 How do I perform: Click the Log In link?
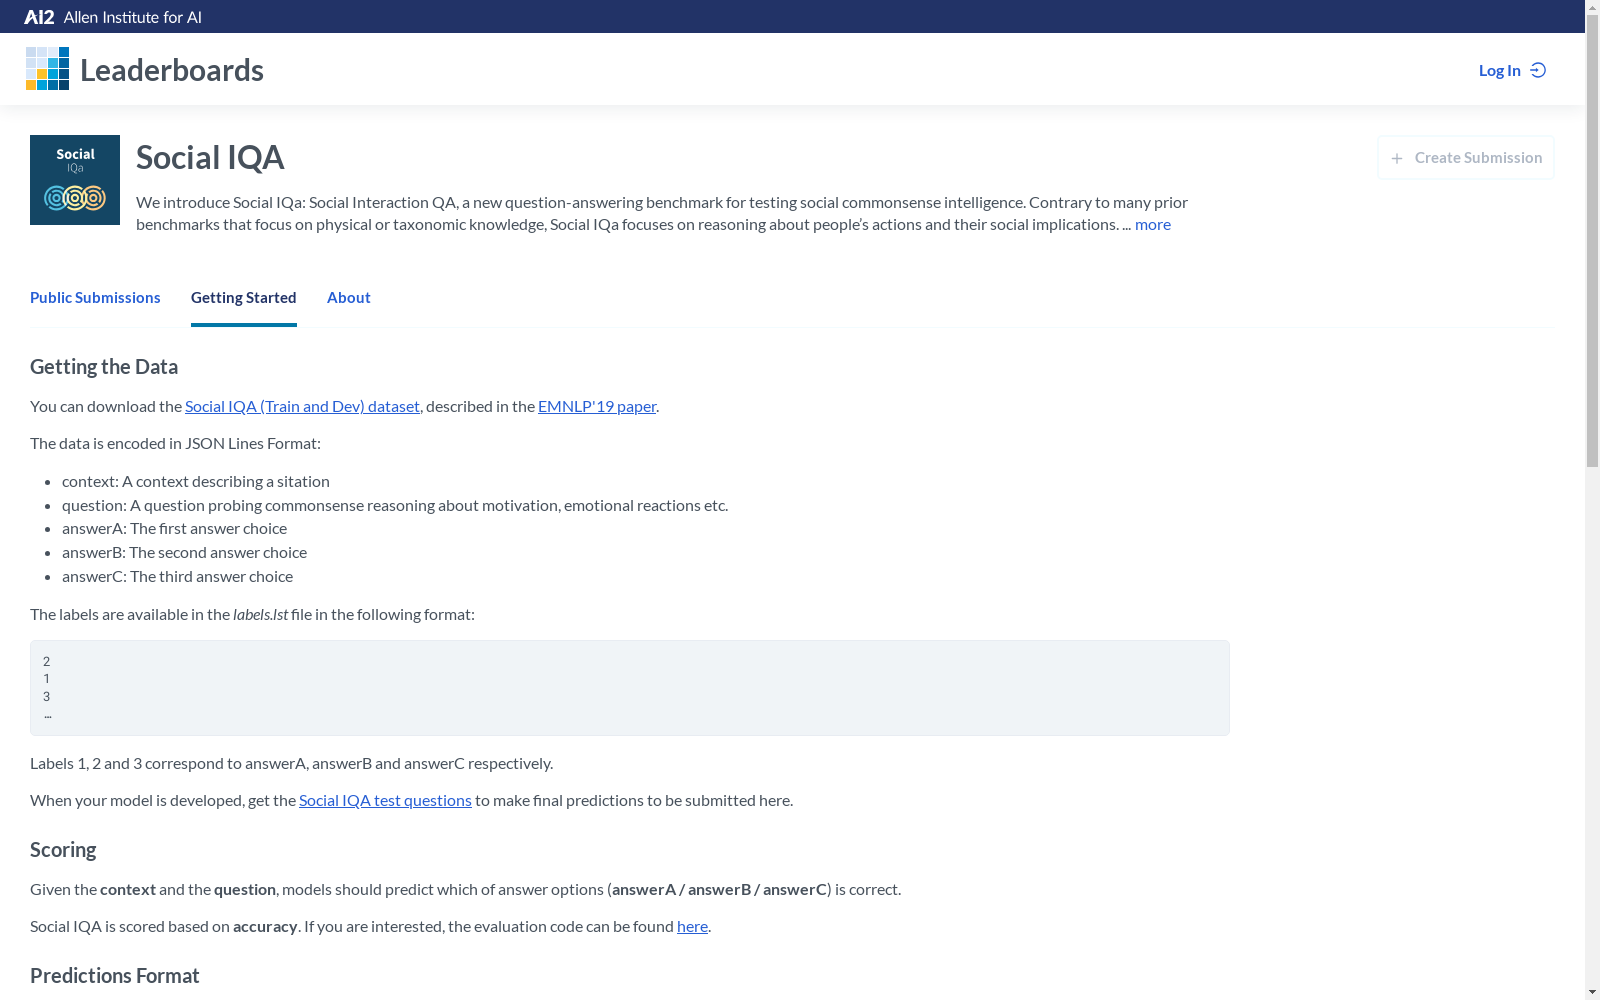(1499, 70)
